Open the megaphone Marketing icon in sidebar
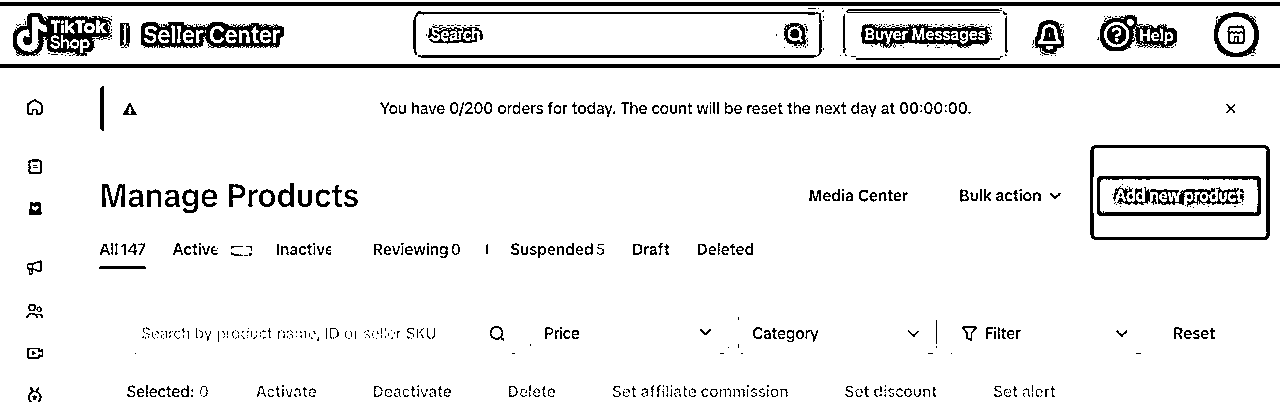Image resolution: width=1280 pixels, height=402 pixels. click(36, 267)
